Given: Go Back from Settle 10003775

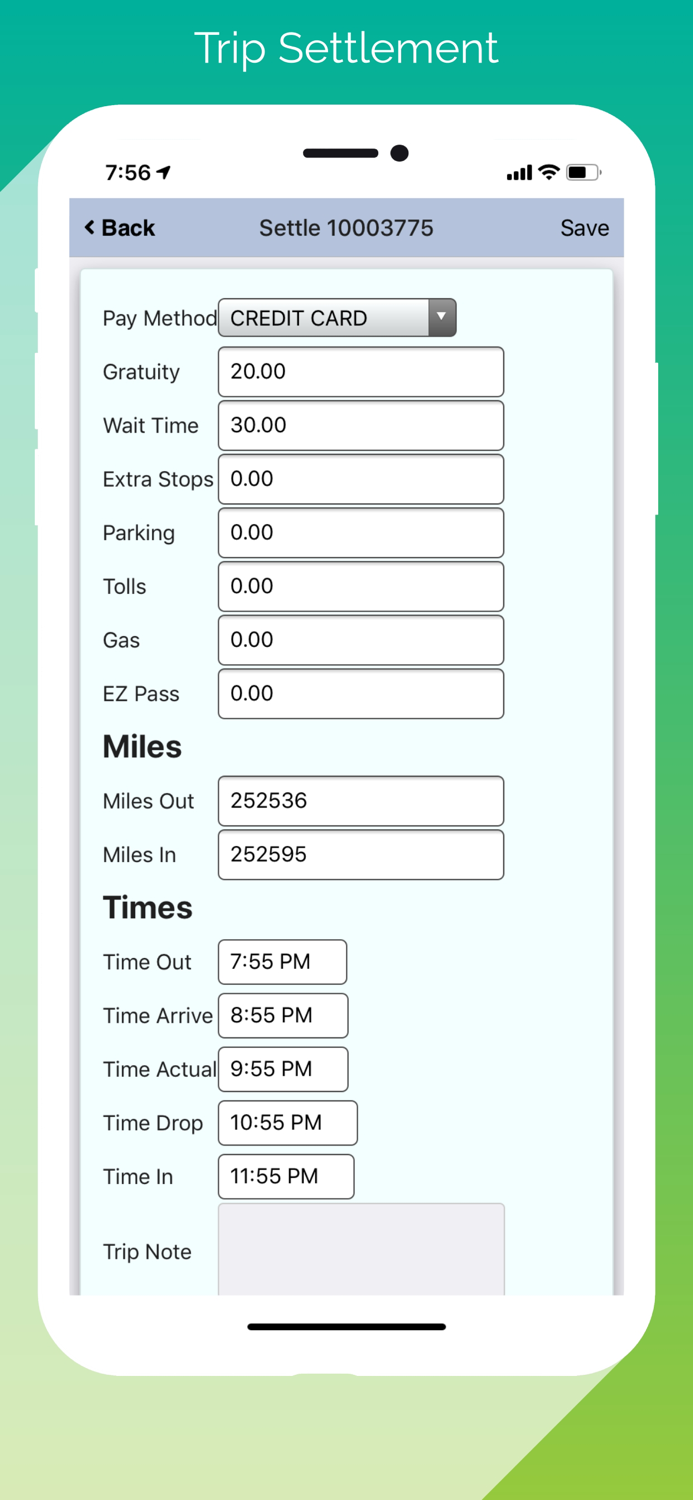Looking at the screenshot, I should coord(118,228).
